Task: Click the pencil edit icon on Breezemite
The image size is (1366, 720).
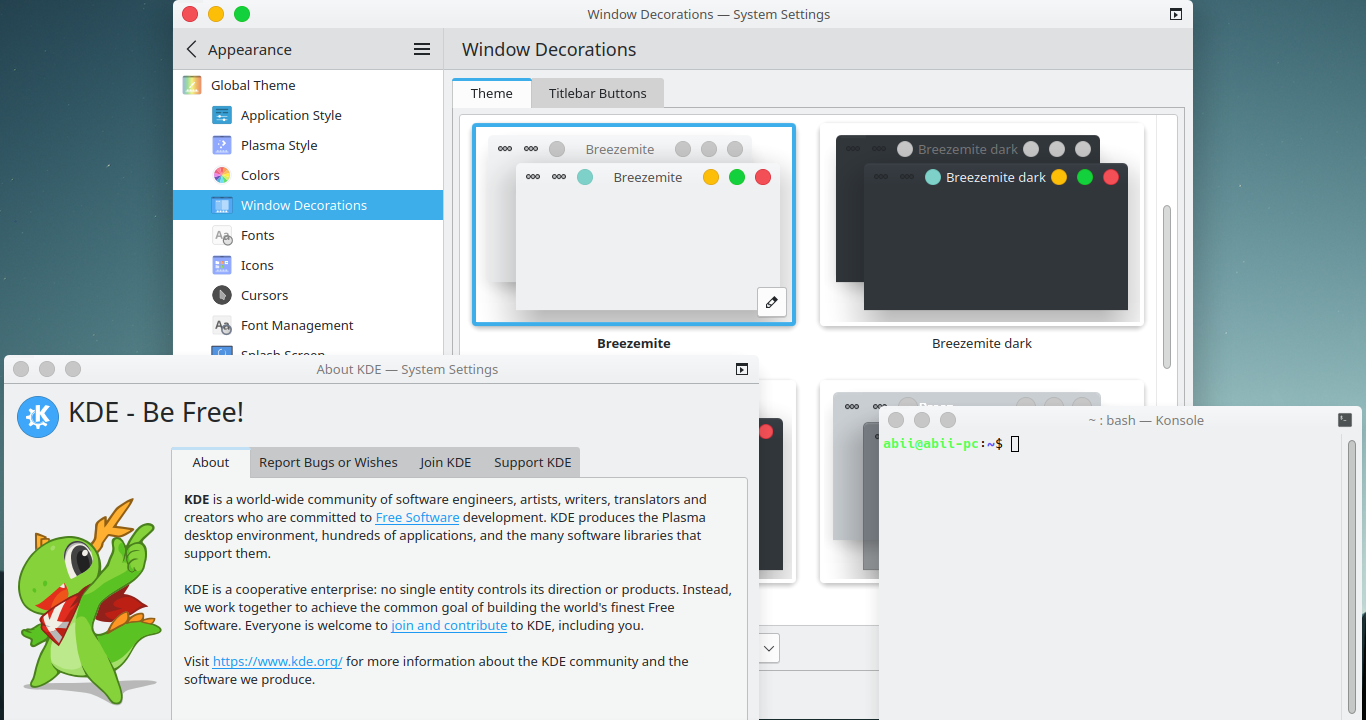Action: pos(771,302)
